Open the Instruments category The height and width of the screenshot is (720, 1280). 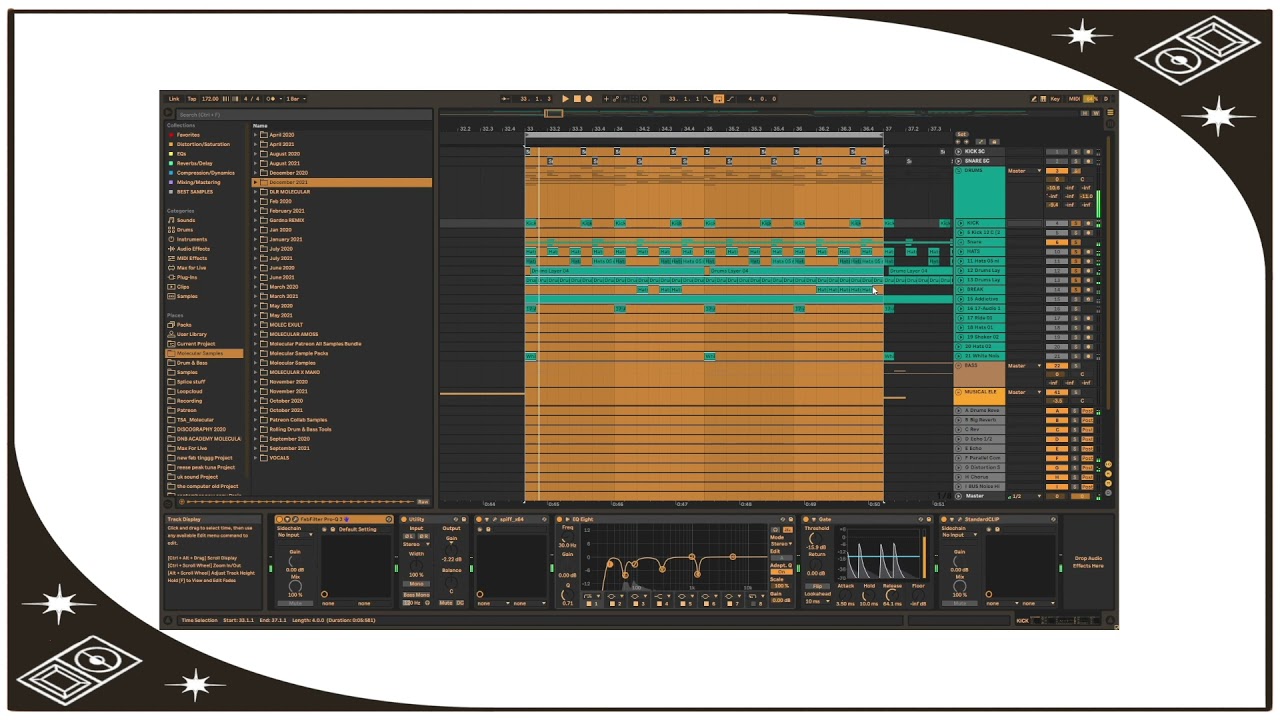point(192,240)
